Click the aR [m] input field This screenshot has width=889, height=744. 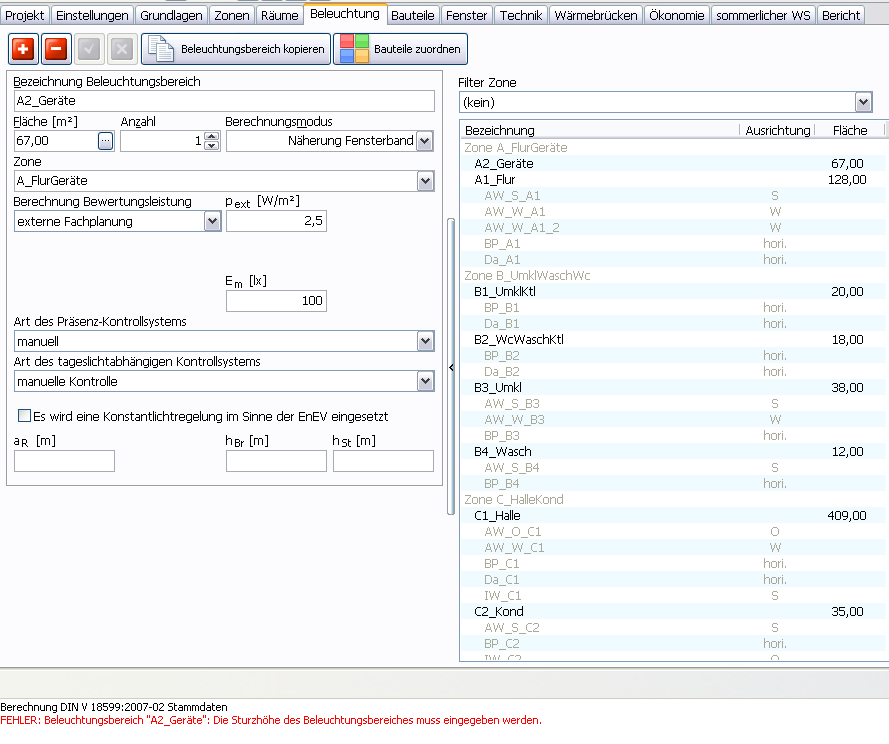tap(64, 461)
